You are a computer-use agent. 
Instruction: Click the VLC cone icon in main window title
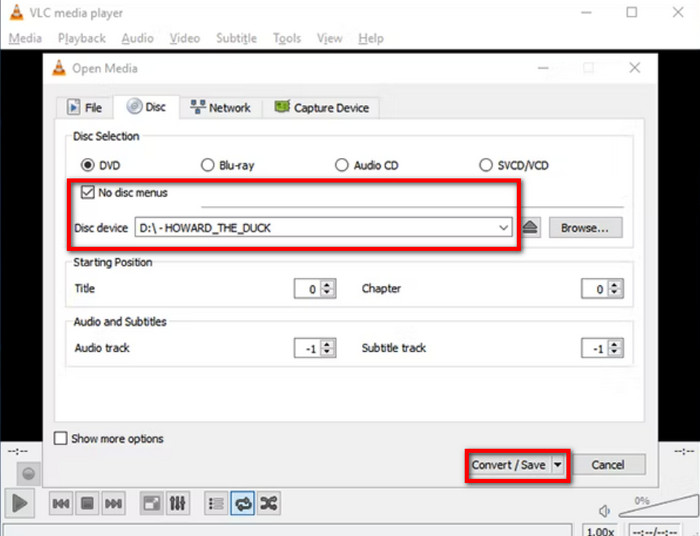tap(17, 12)
